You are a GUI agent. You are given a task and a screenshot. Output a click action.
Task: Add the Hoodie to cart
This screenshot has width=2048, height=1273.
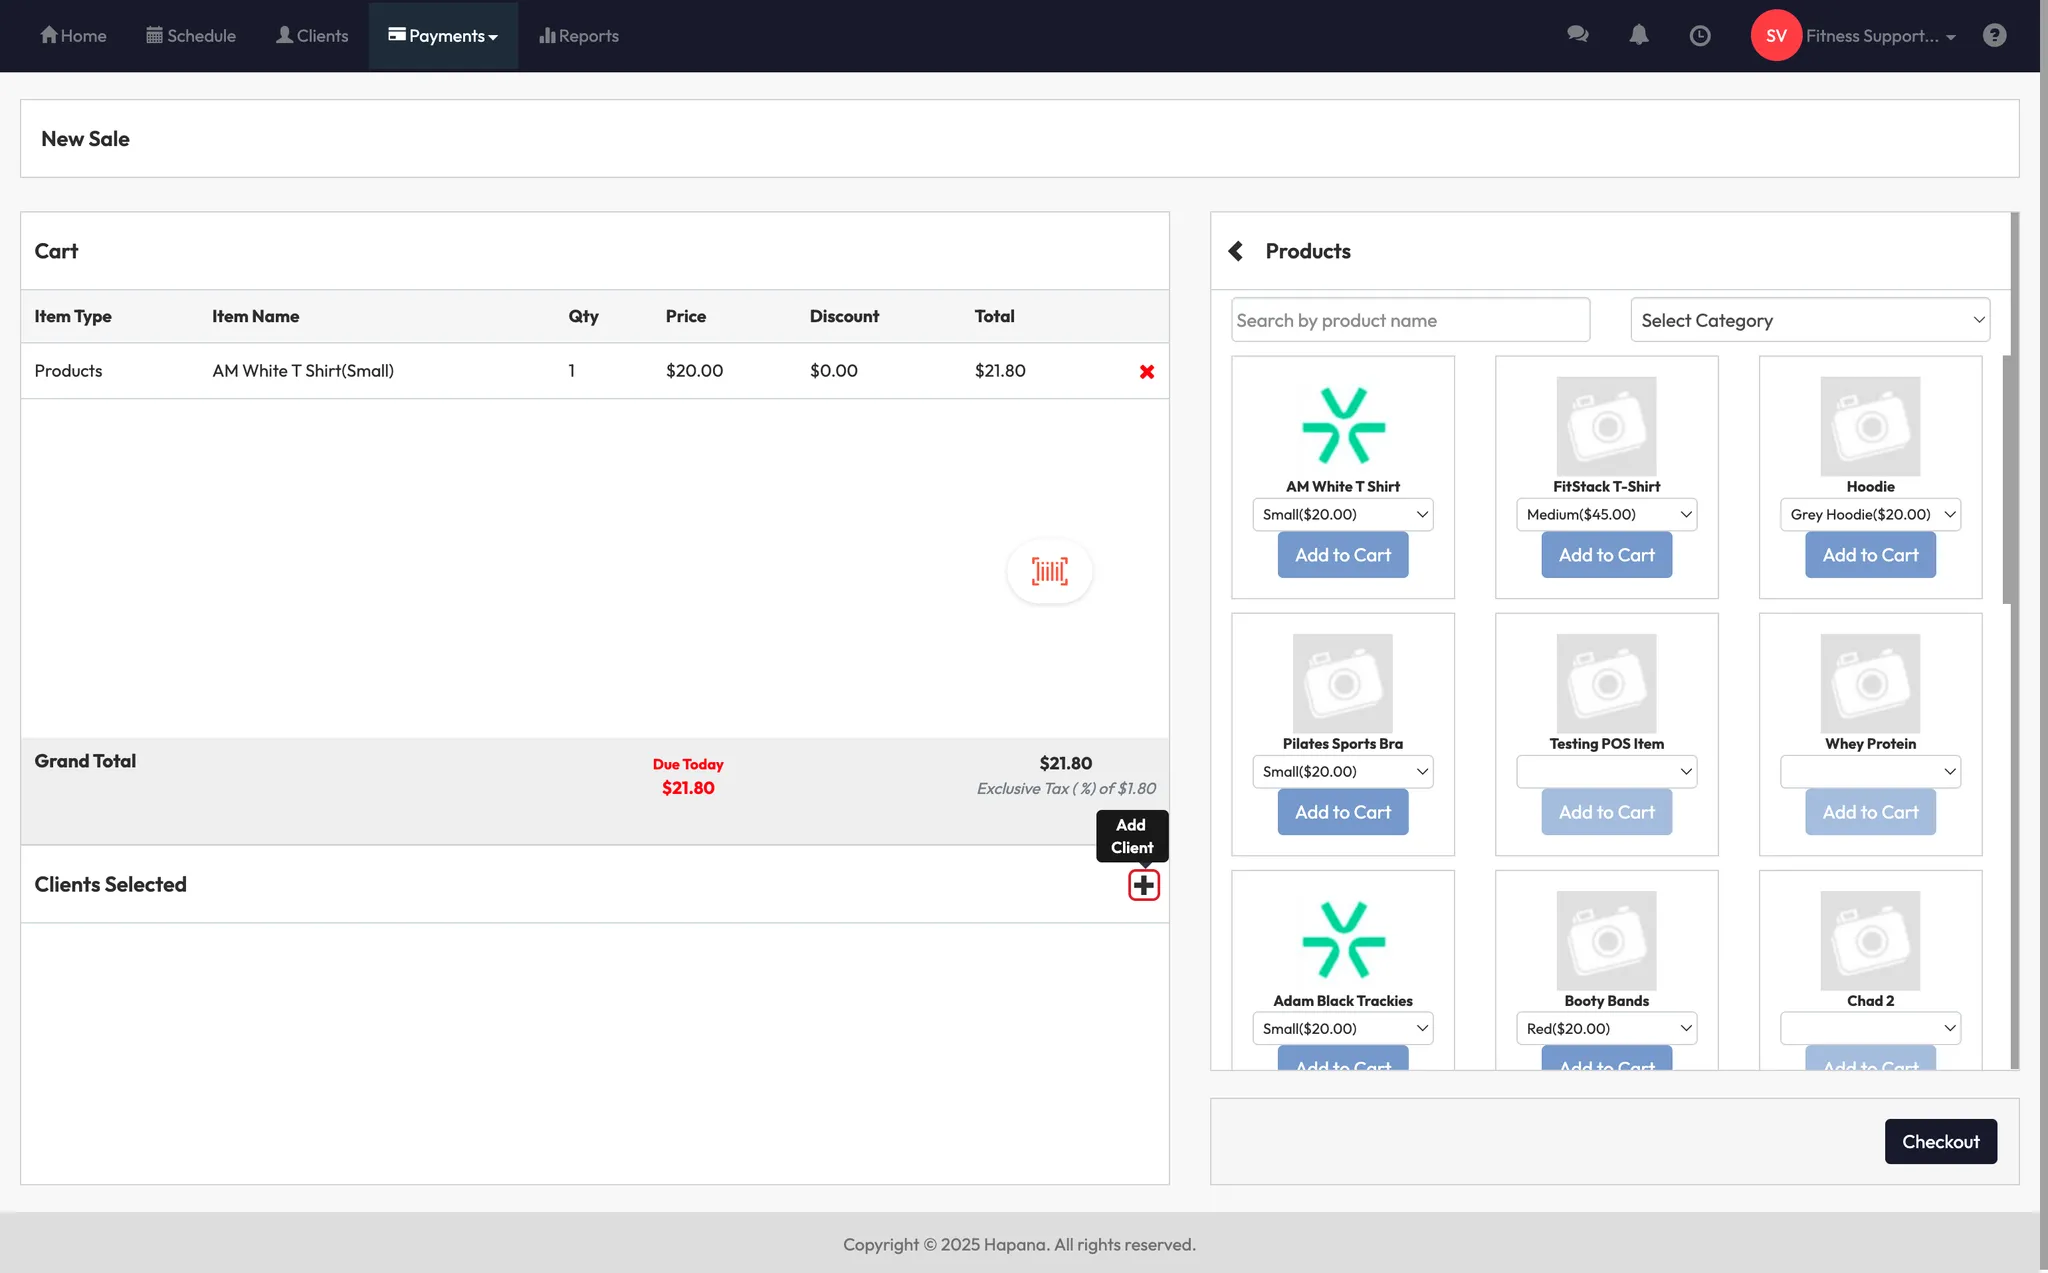(x=1869, y=555)
